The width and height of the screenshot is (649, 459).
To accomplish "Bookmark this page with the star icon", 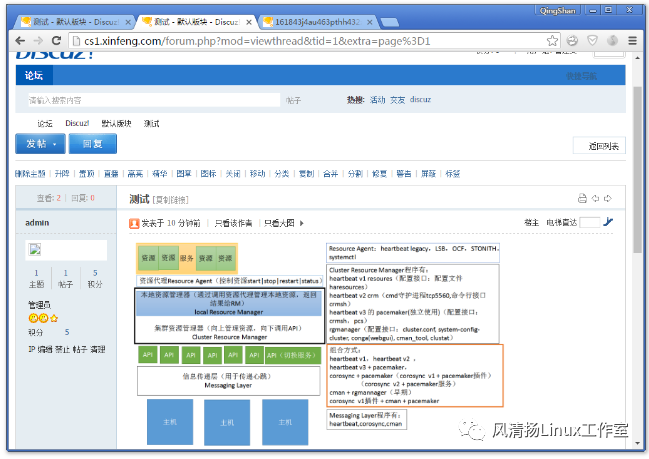I will (552, 41).
